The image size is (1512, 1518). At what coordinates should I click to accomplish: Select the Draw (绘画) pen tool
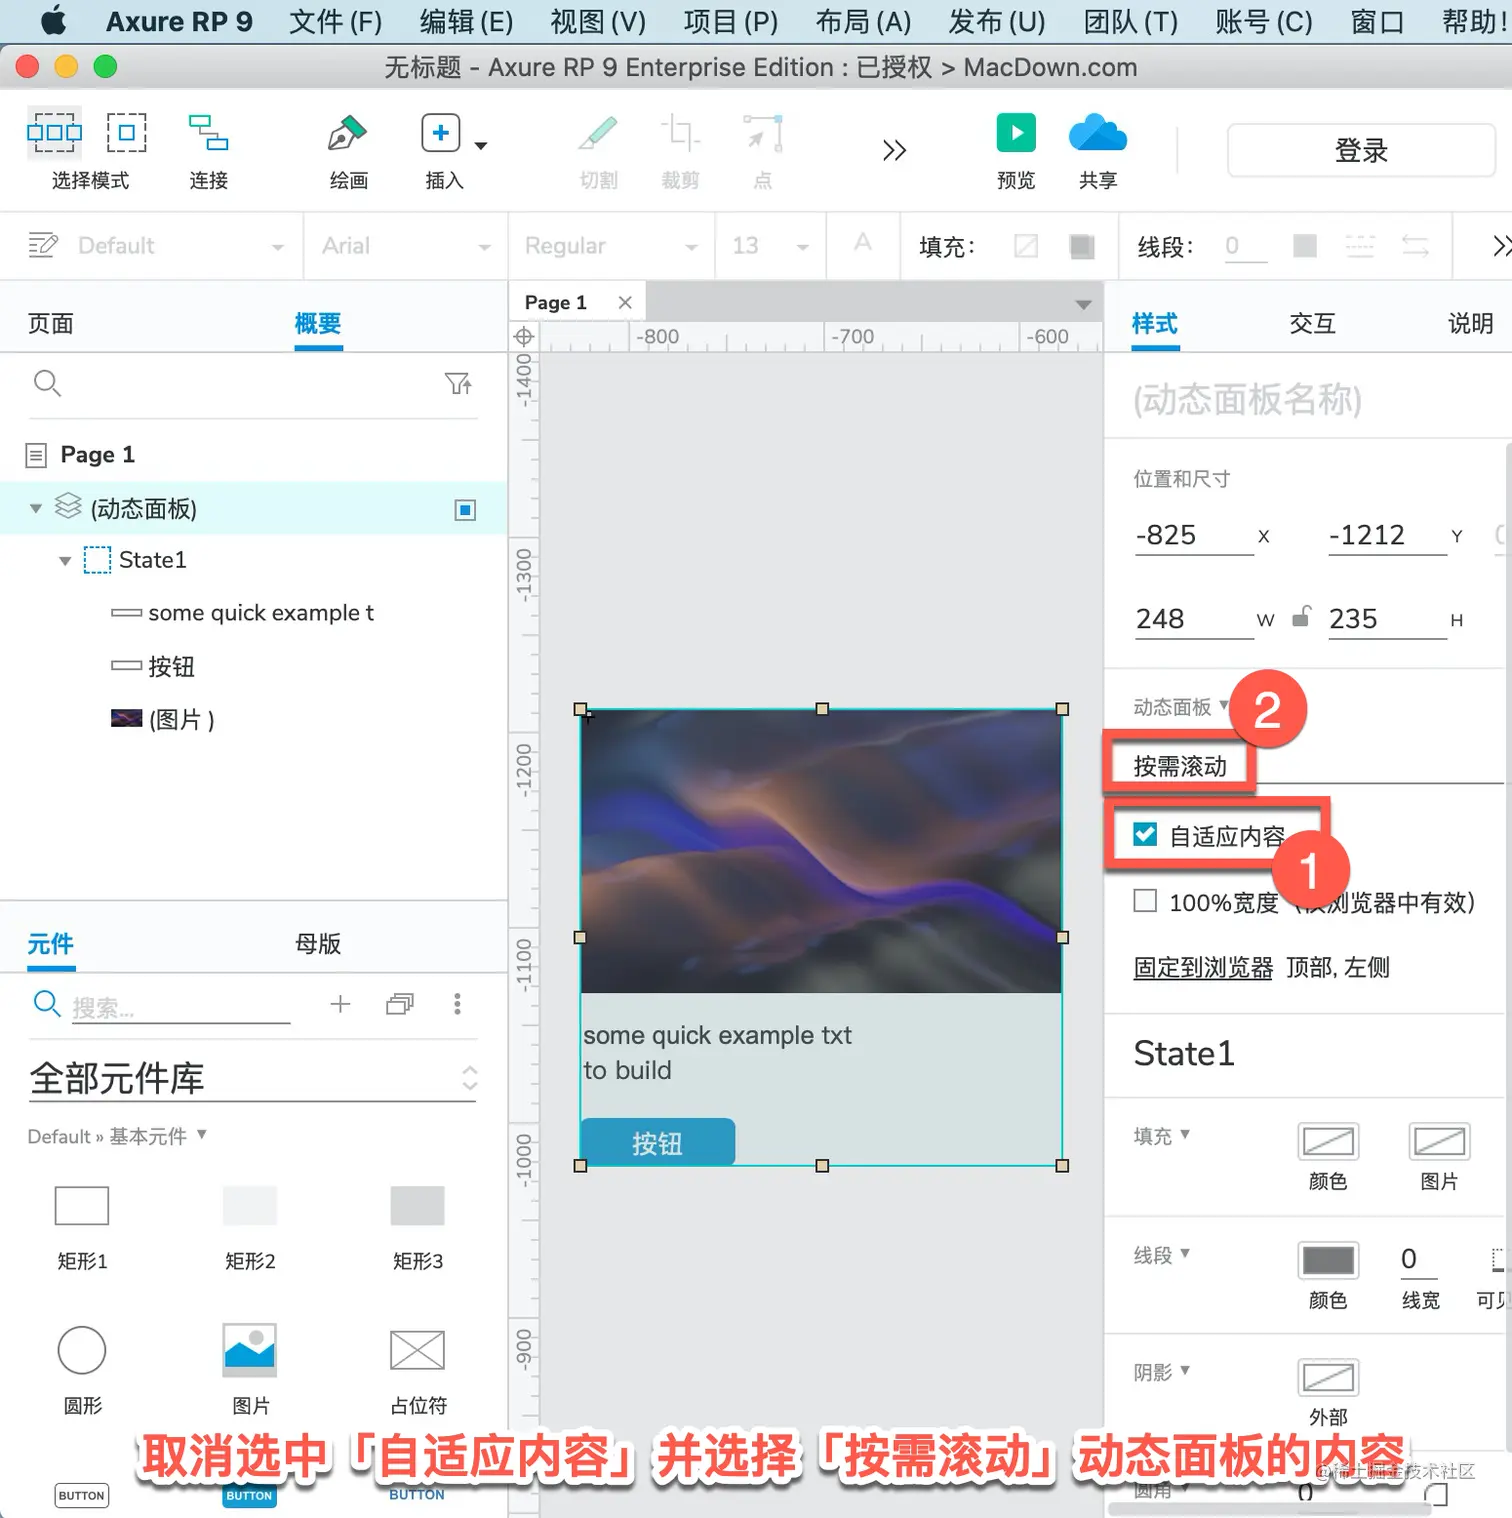pos(347,133)
